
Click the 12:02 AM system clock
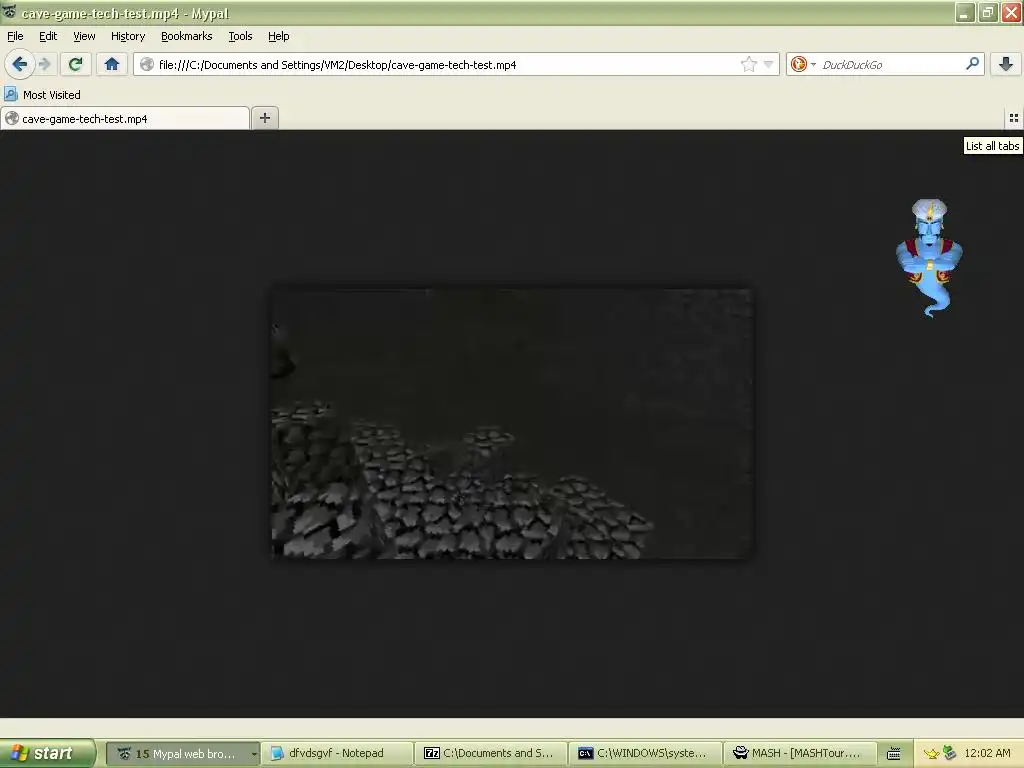pyautogui.click(x=987, y=753)
